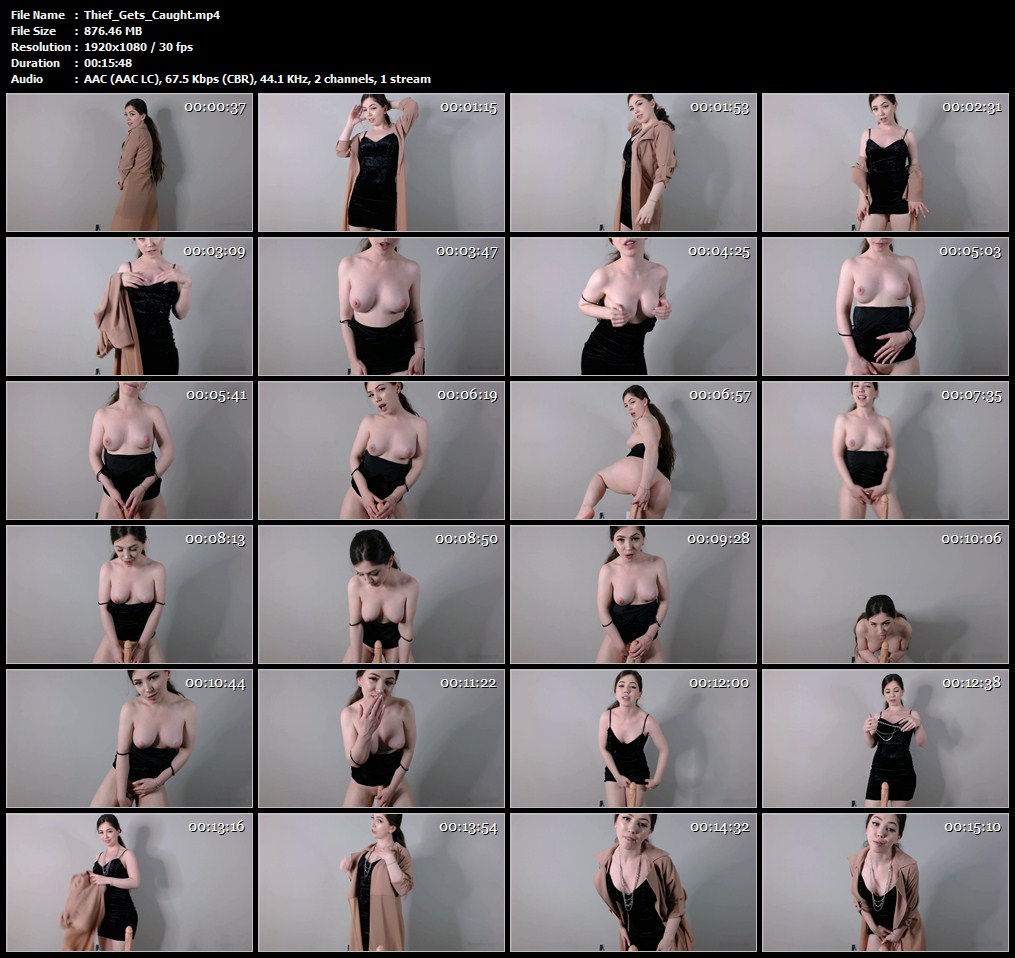Pick the frame stamped 00:14:32
Screen dimensions: 1015x958
click(x=633, y=882)
